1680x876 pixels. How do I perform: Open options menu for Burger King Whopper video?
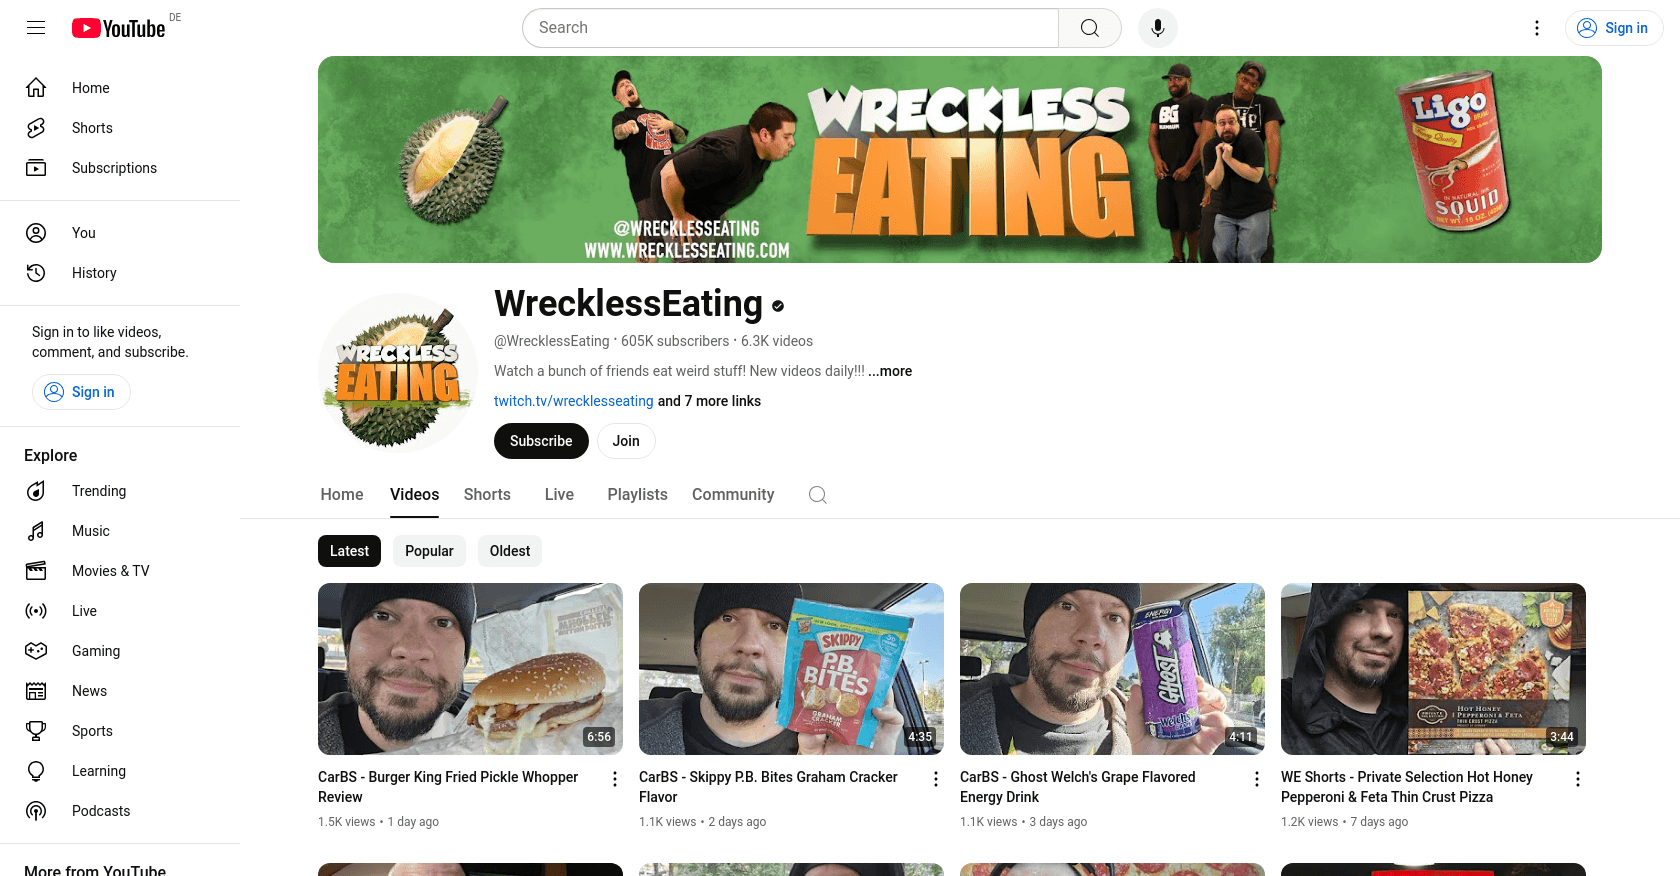pyautogui.click(x=615, y=779)
